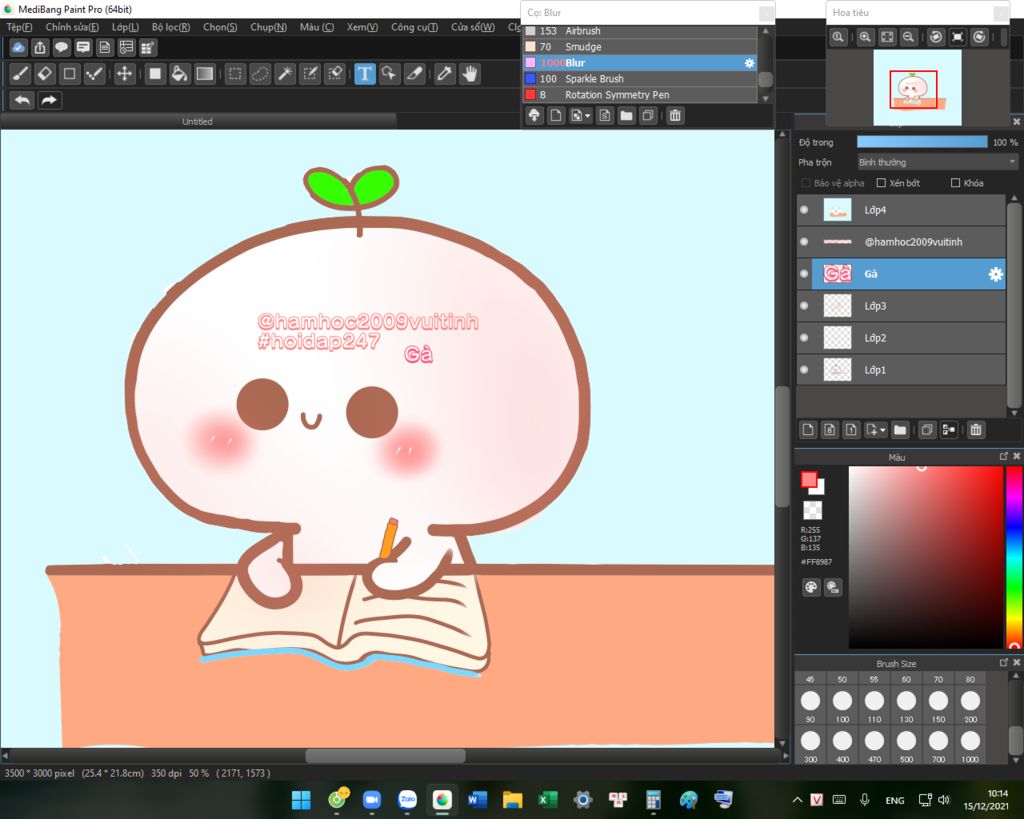Open the Chỉnh sửa(E) menu
Image resolution: width=1024 pixels, height=819 pixels.
pos(72,27)
